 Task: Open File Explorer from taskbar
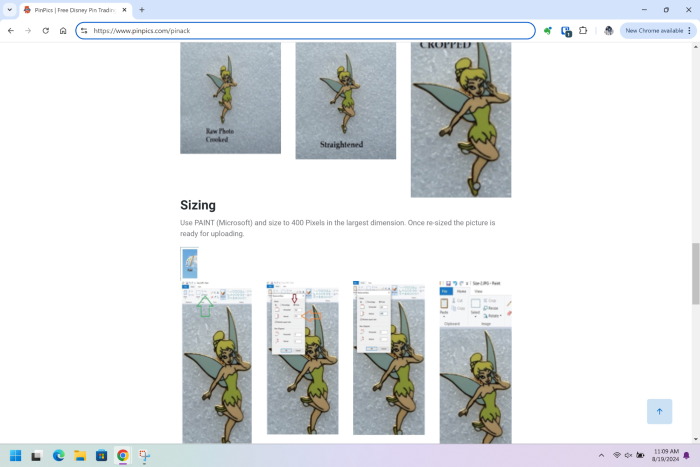(x=80, y=455)
